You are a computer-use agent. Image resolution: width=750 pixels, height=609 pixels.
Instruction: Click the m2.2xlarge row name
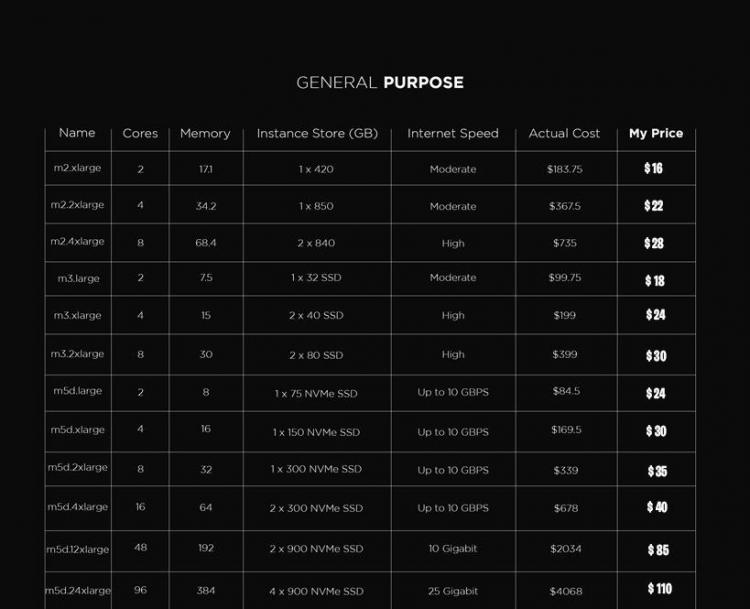pyautogui.click(x=77, y=206)
